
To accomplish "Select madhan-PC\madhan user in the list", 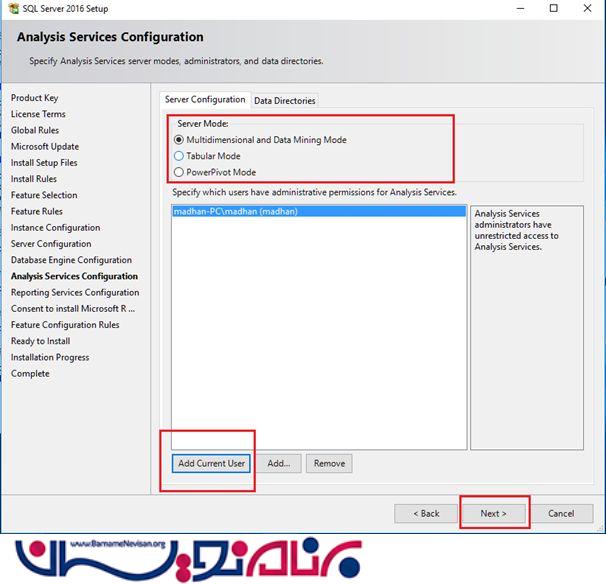I will tap(236, 212).
